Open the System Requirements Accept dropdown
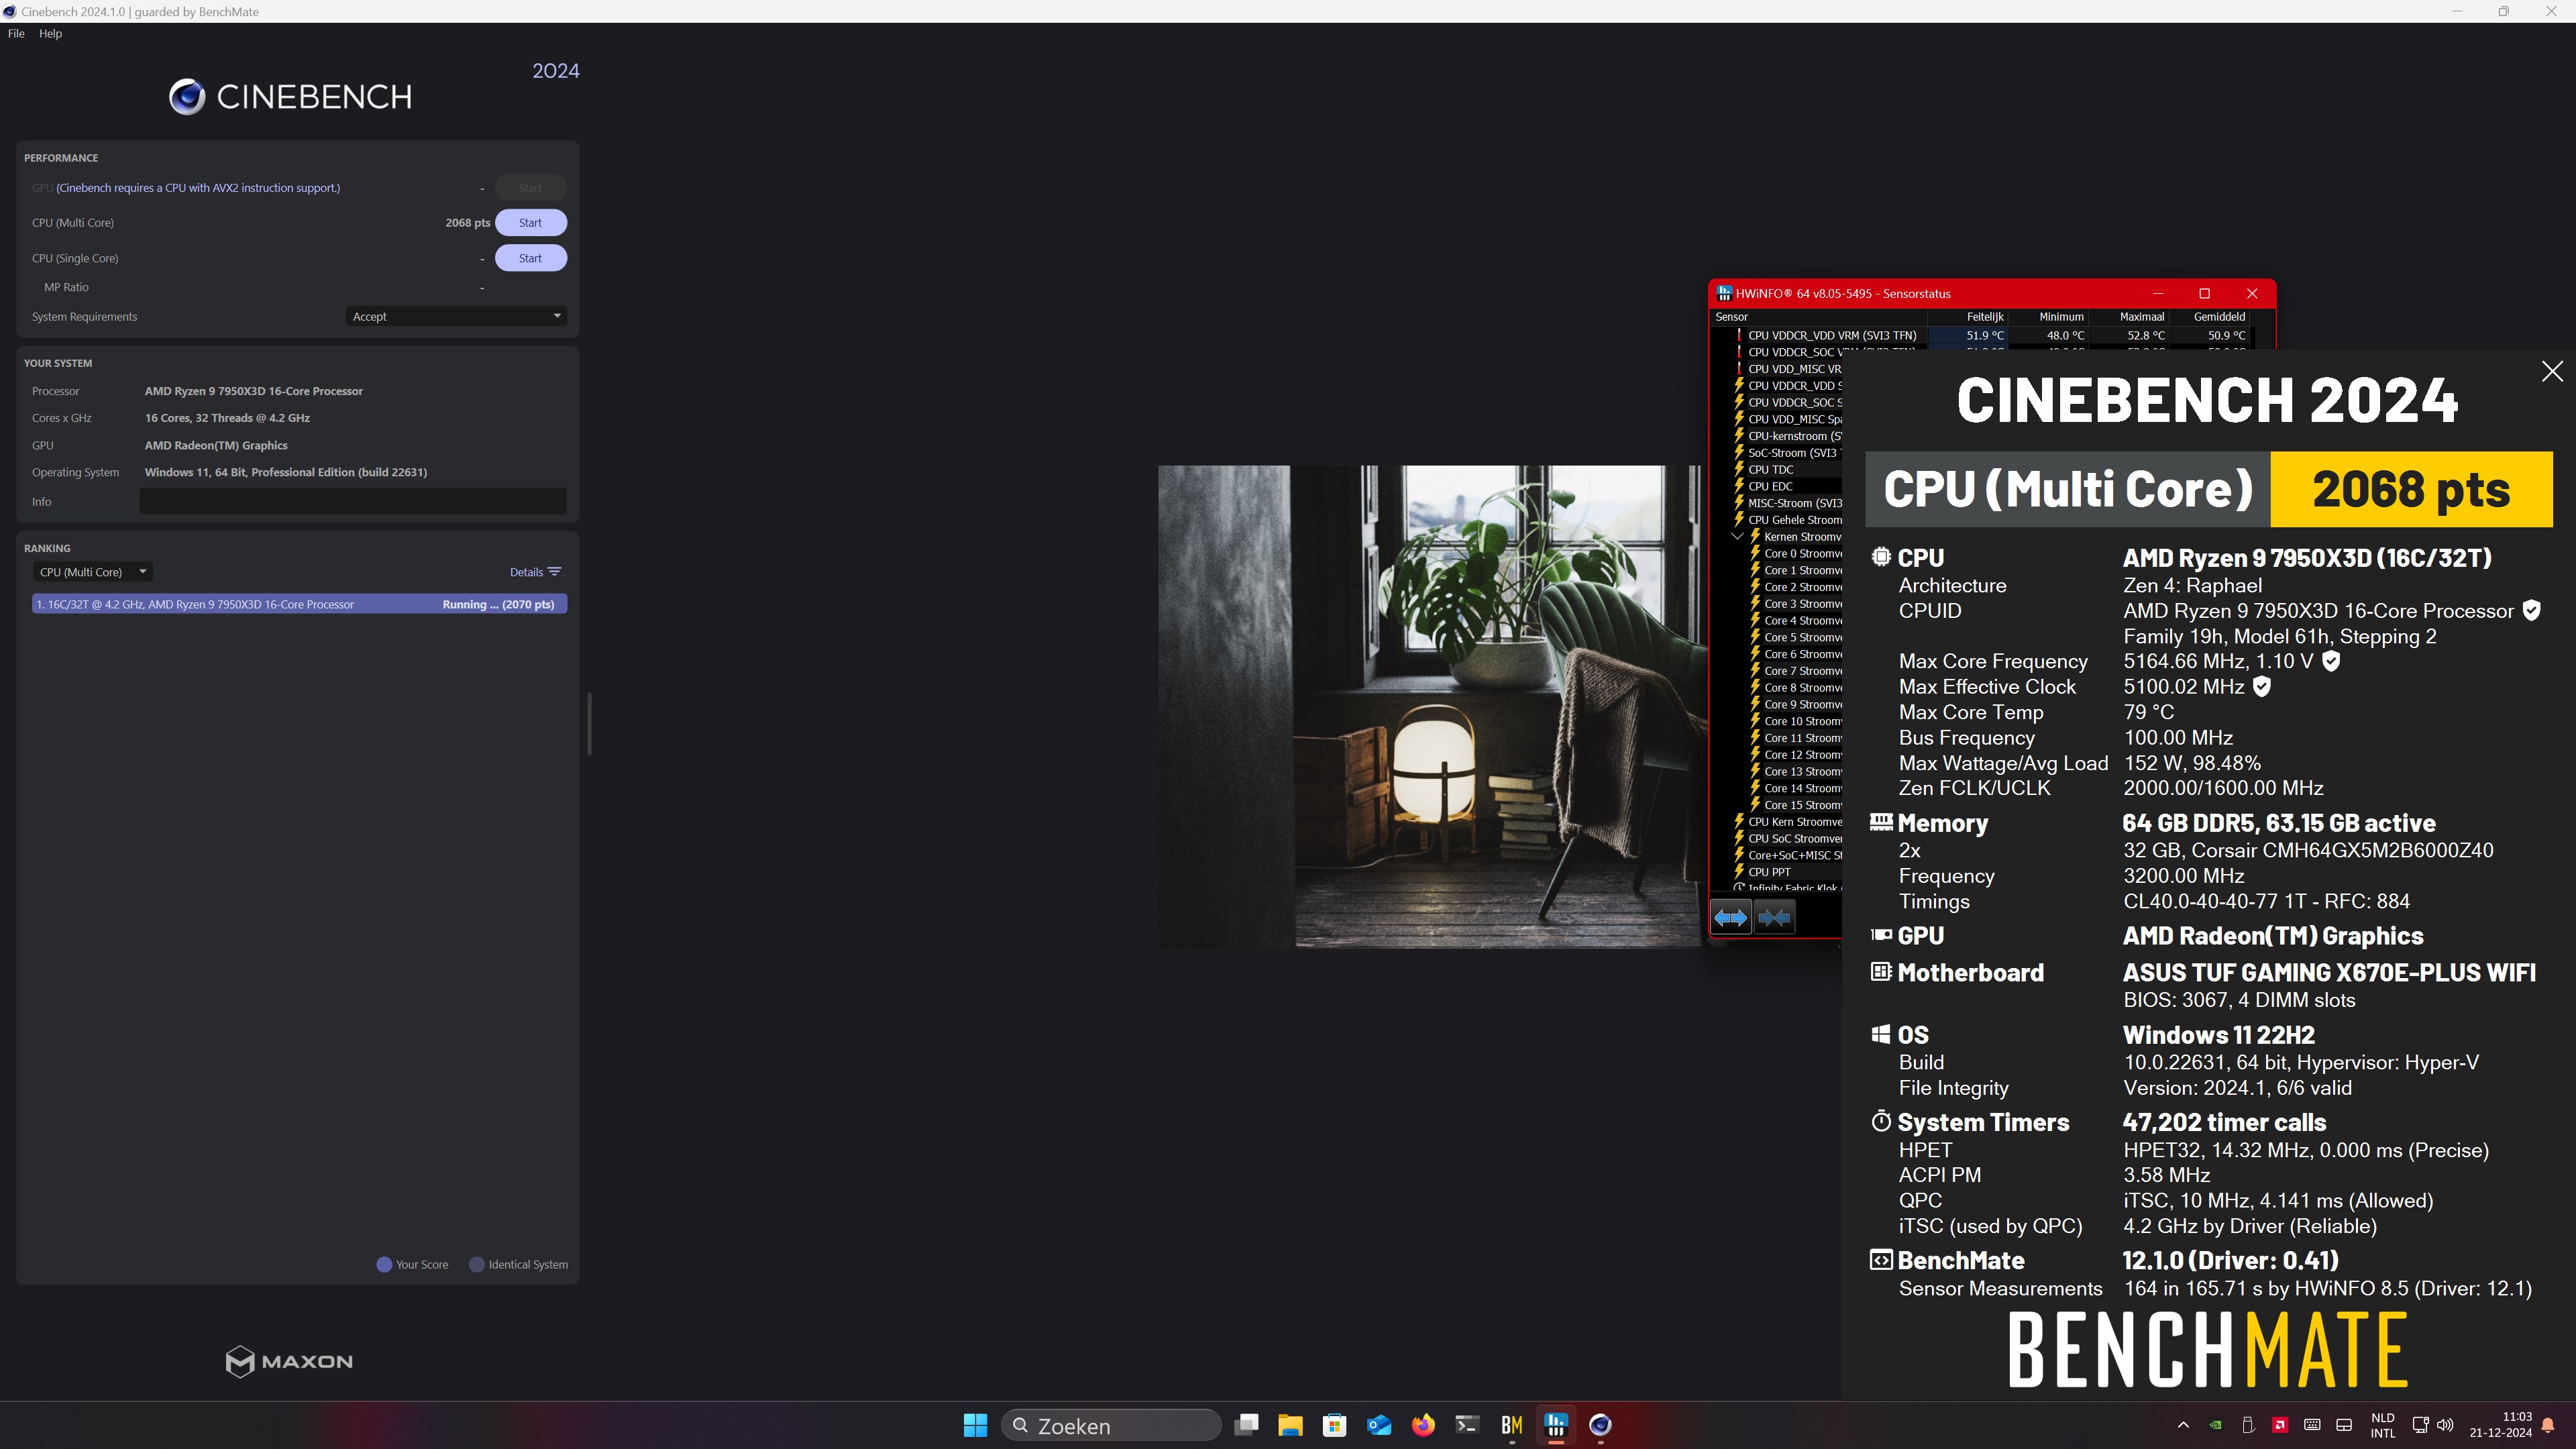 (x=456, y=317)
